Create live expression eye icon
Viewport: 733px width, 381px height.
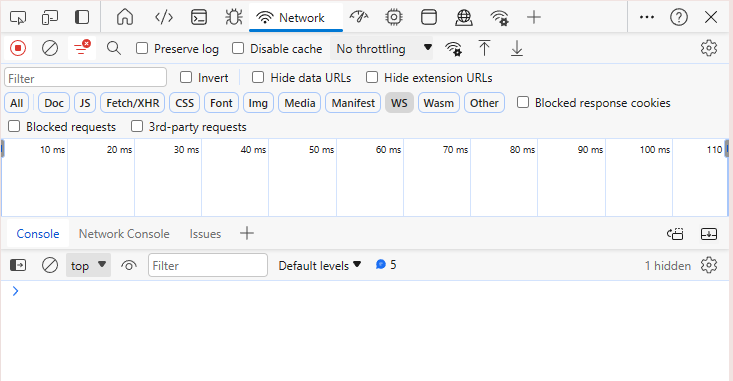pyautogui.click(x=129, y=266)
